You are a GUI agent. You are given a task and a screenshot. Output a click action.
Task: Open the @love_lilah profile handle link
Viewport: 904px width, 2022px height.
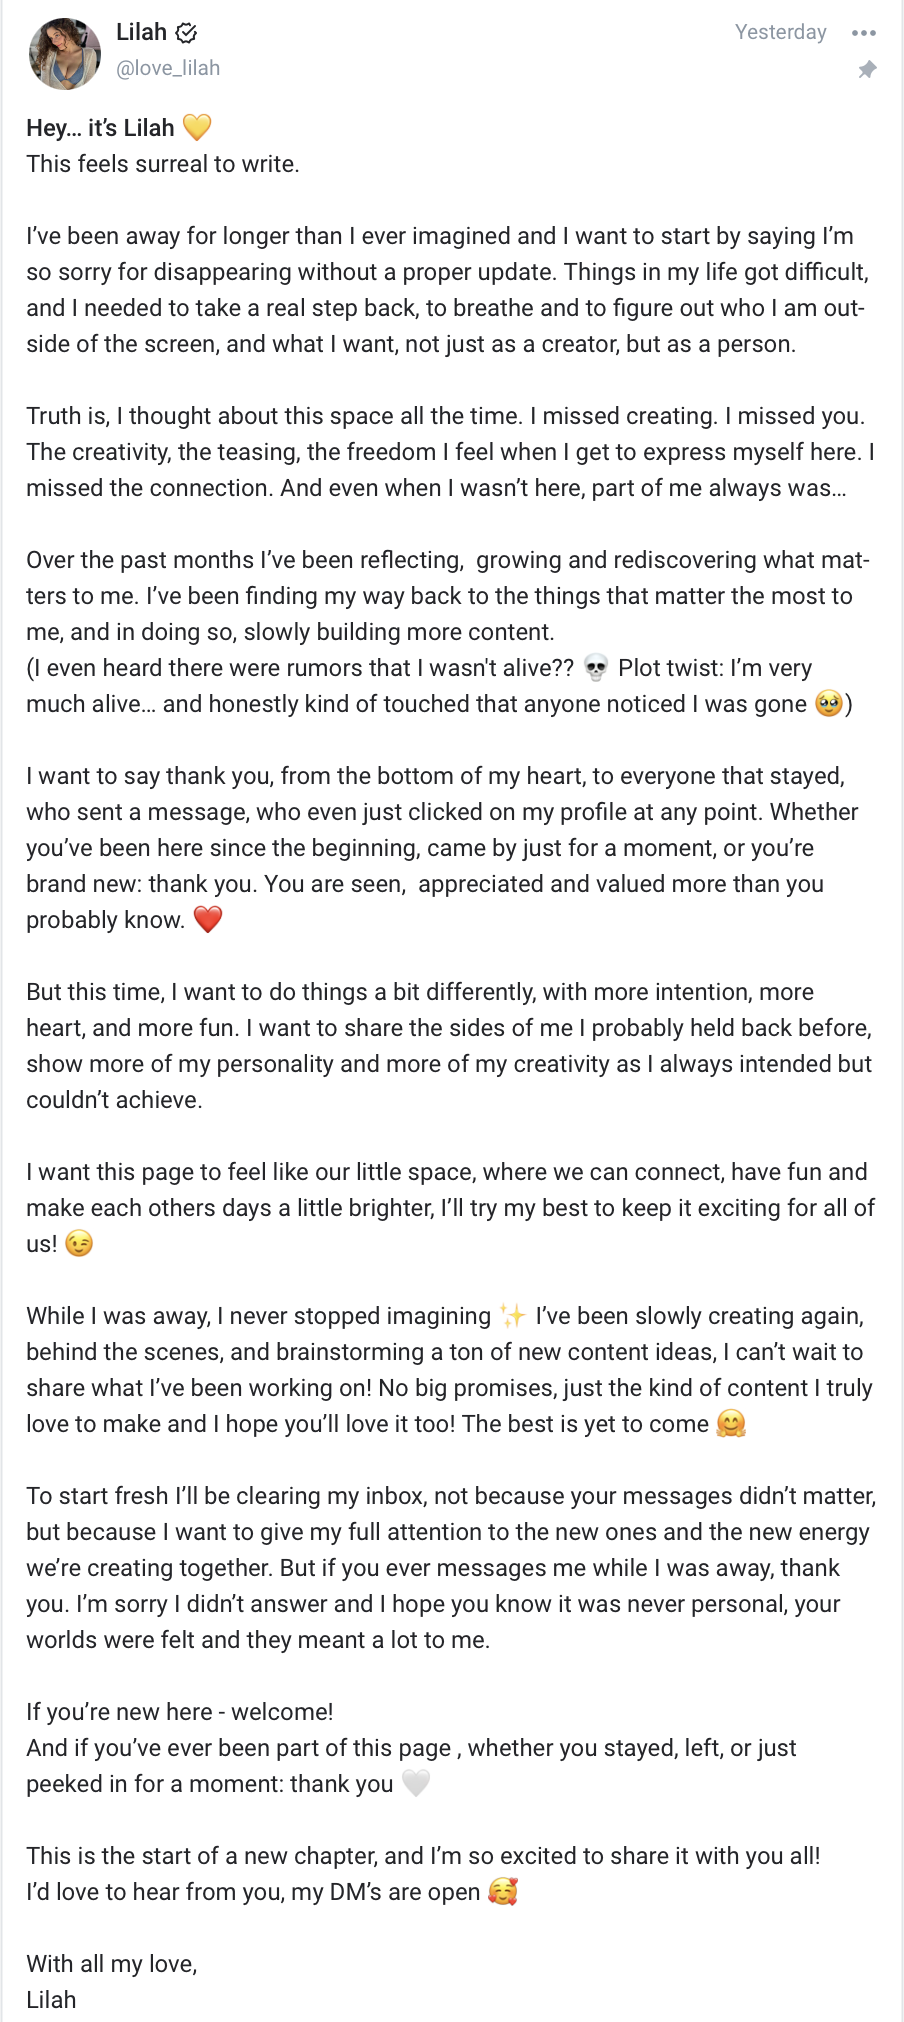[168, 68]
